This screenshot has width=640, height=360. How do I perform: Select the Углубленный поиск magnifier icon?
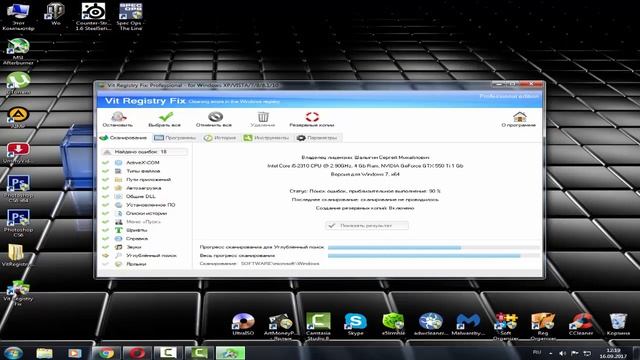click(x=118, y=256)
